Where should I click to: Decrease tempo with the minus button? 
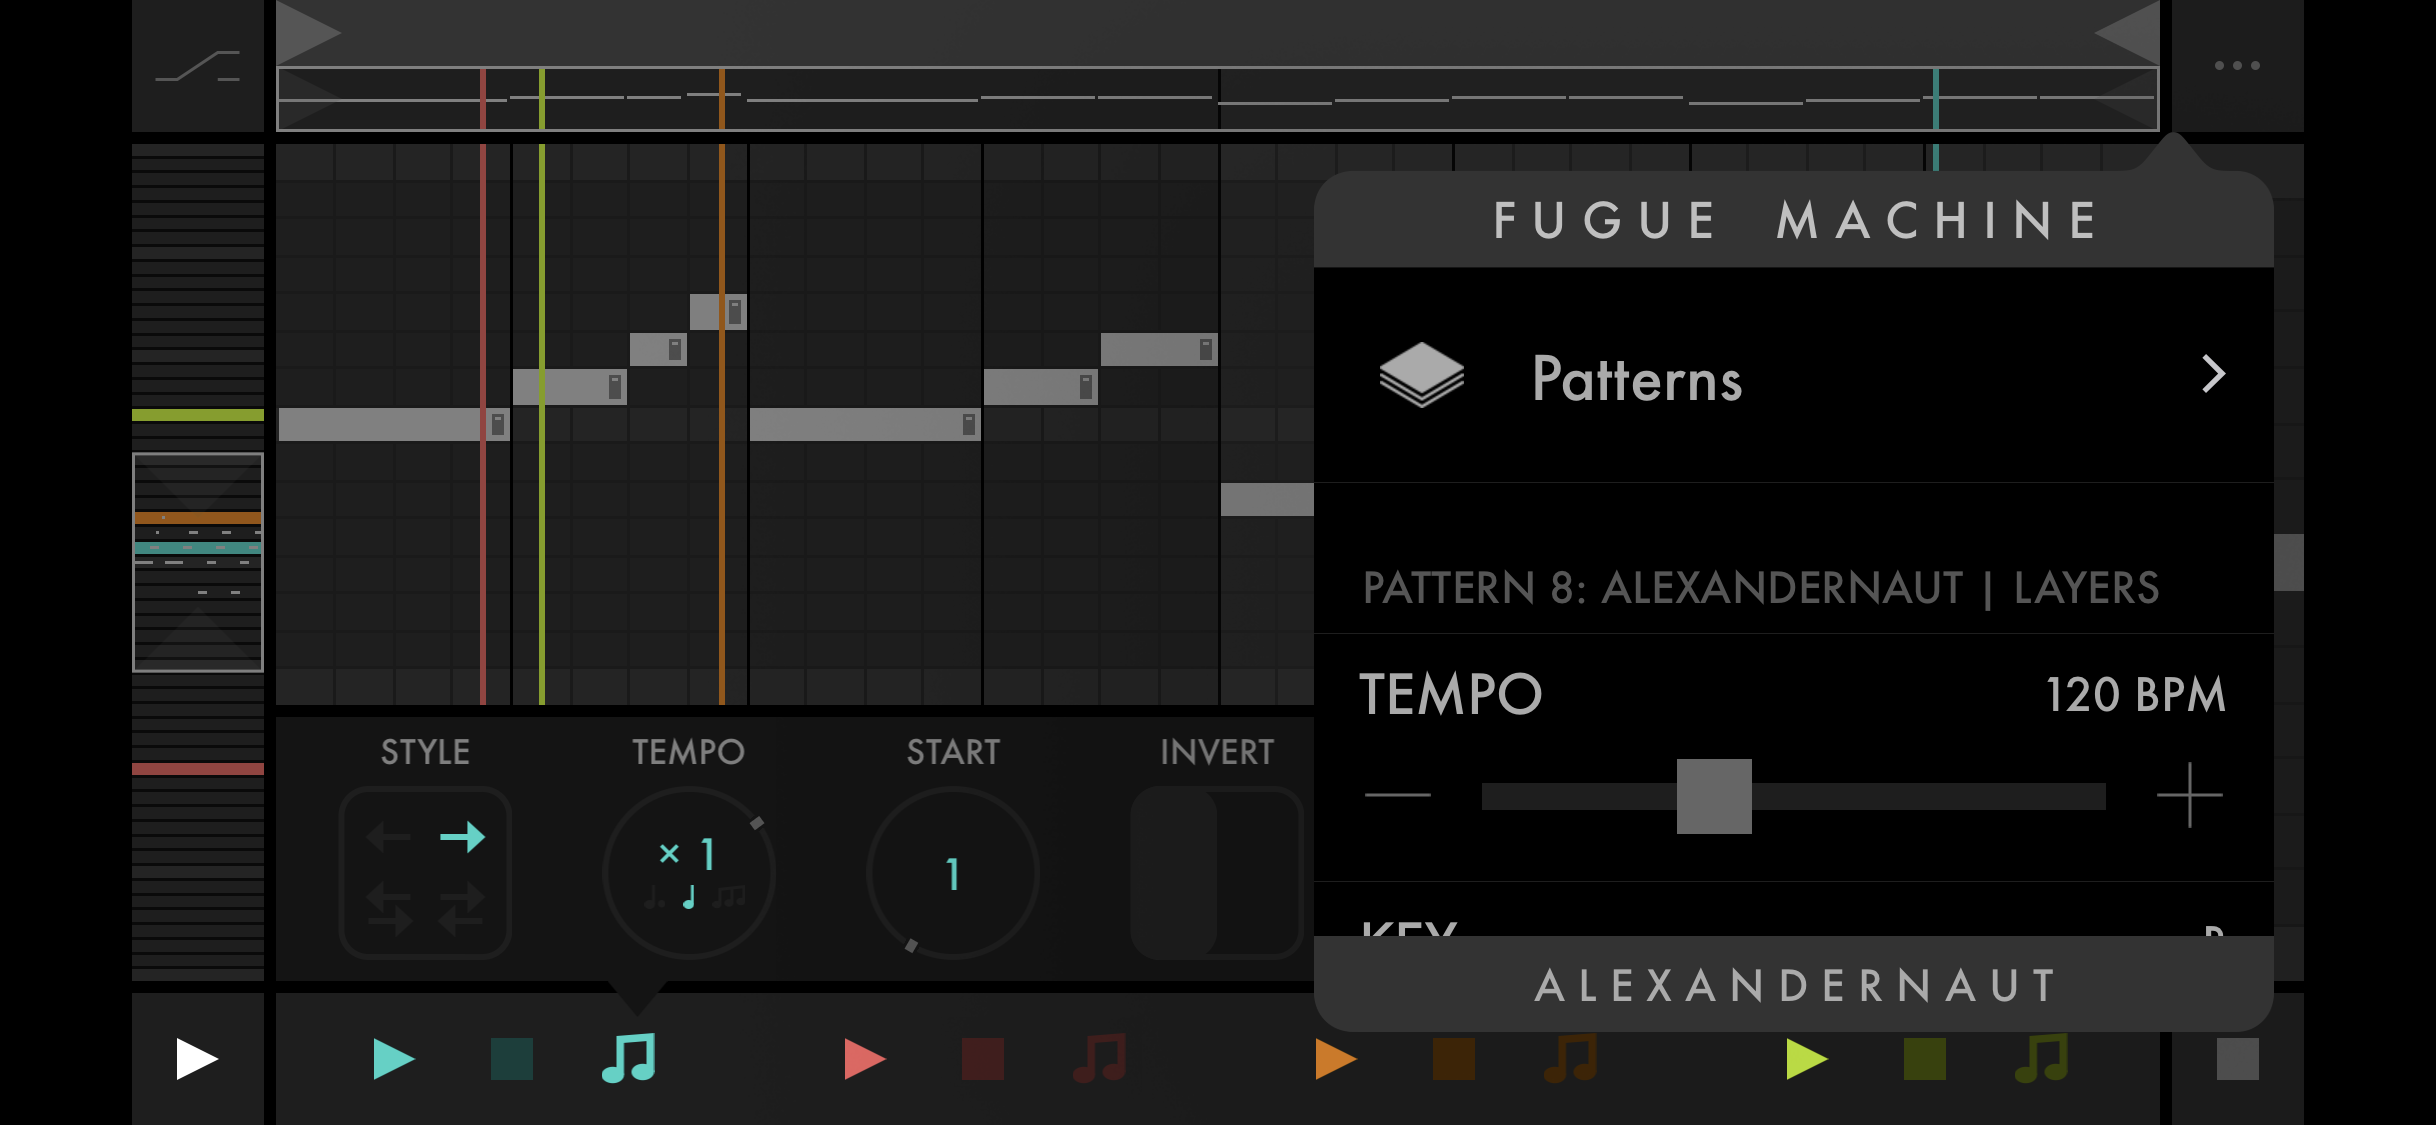point(1398,796)
